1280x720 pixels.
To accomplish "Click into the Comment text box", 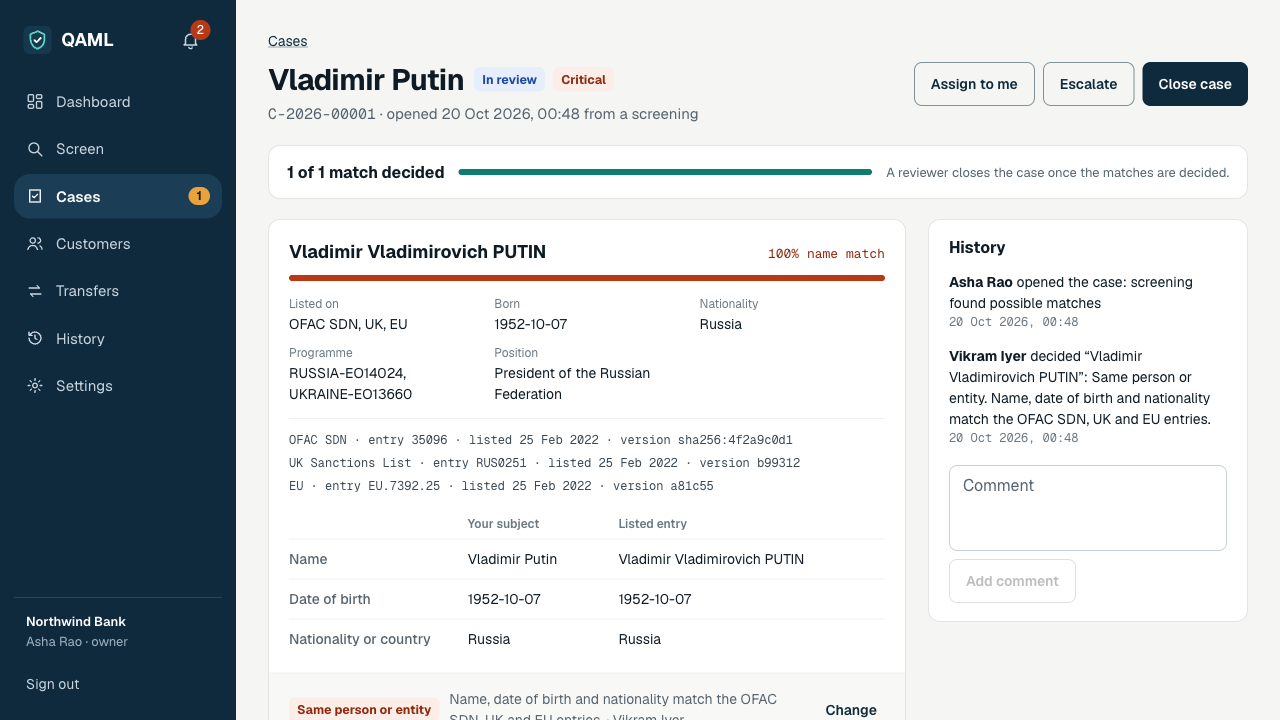I will (x=1088, y=508).
